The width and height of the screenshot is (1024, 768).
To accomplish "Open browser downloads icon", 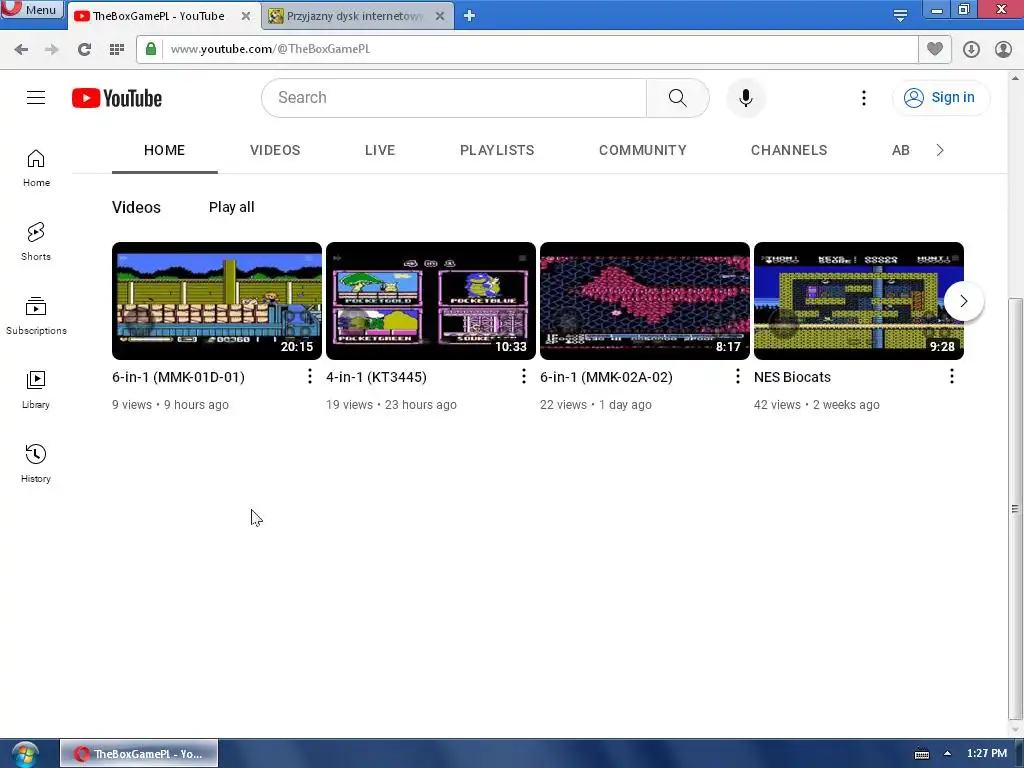I will pos(971,49).
